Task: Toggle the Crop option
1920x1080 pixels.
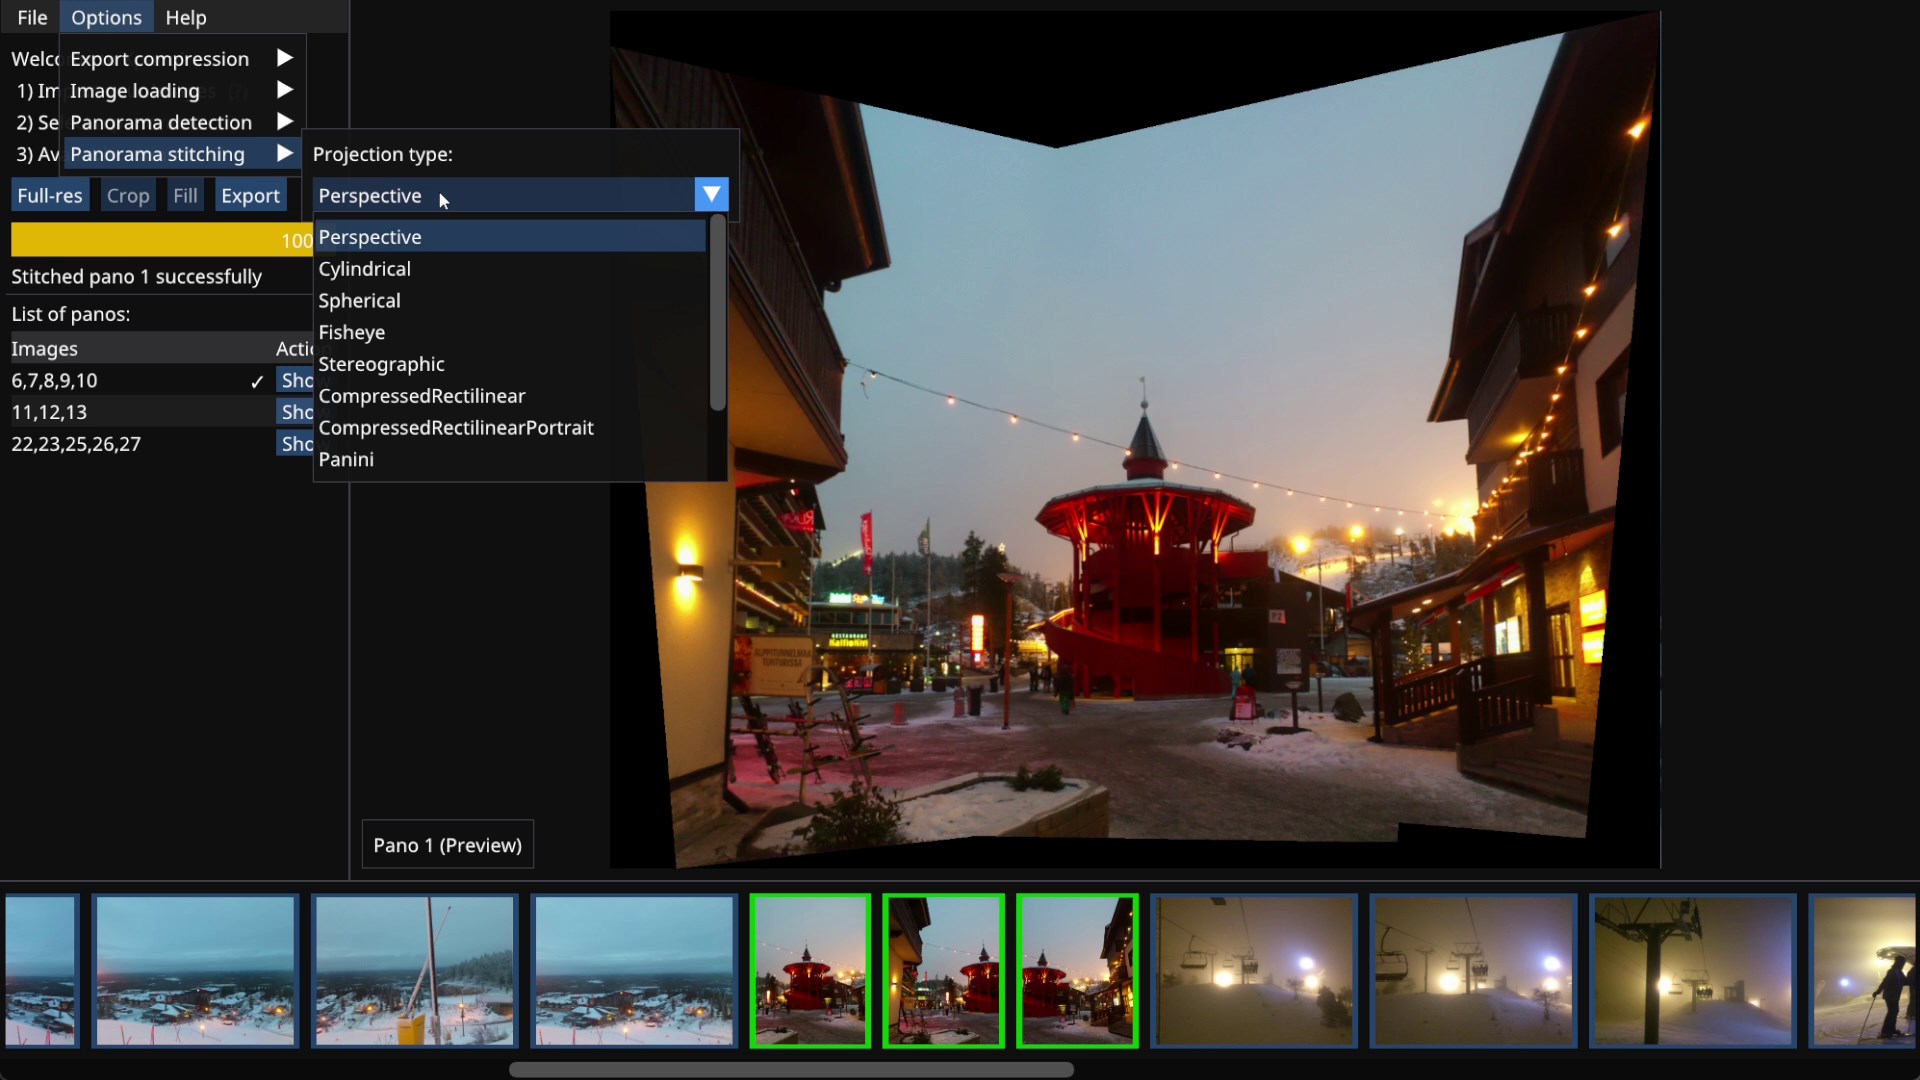Action: pyautogui.click(x=128, y=196)
